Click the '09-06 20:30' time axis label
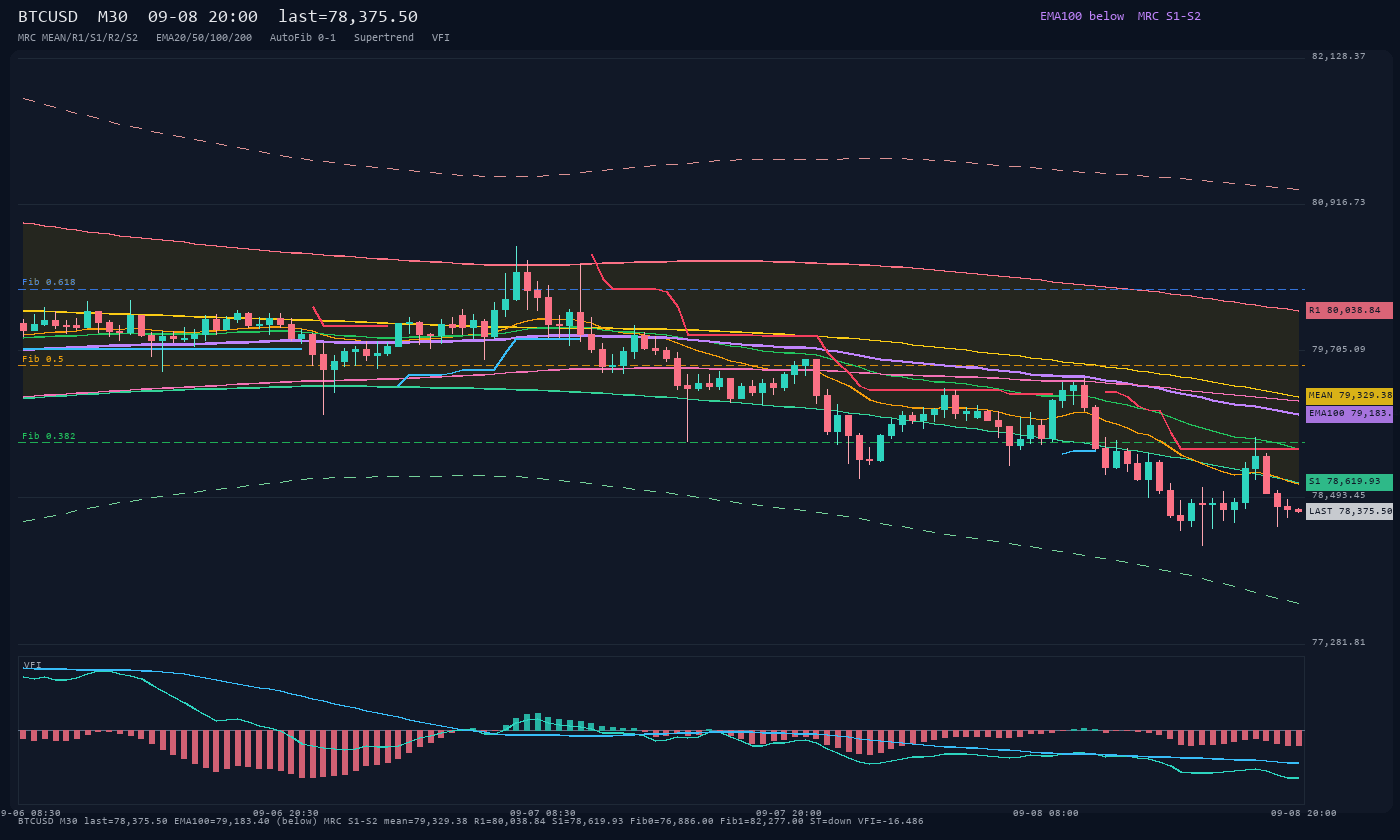Viewport: 1400px width, 840px height. pos(286,813)
